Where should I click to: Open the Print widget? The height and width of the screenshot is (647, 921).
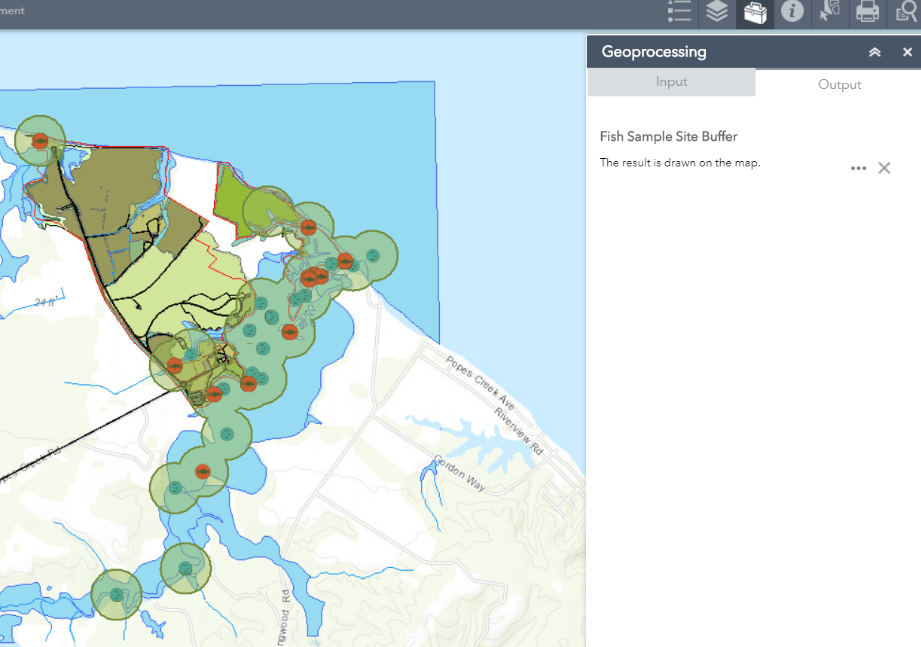(x=867, y=12)
